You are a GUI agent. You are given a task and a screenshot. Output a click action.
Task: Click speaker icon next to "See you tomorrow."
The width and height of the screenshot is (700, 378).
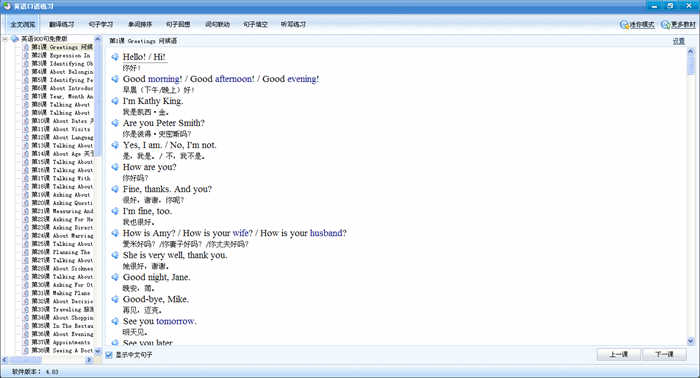click(x=115, y=321)
